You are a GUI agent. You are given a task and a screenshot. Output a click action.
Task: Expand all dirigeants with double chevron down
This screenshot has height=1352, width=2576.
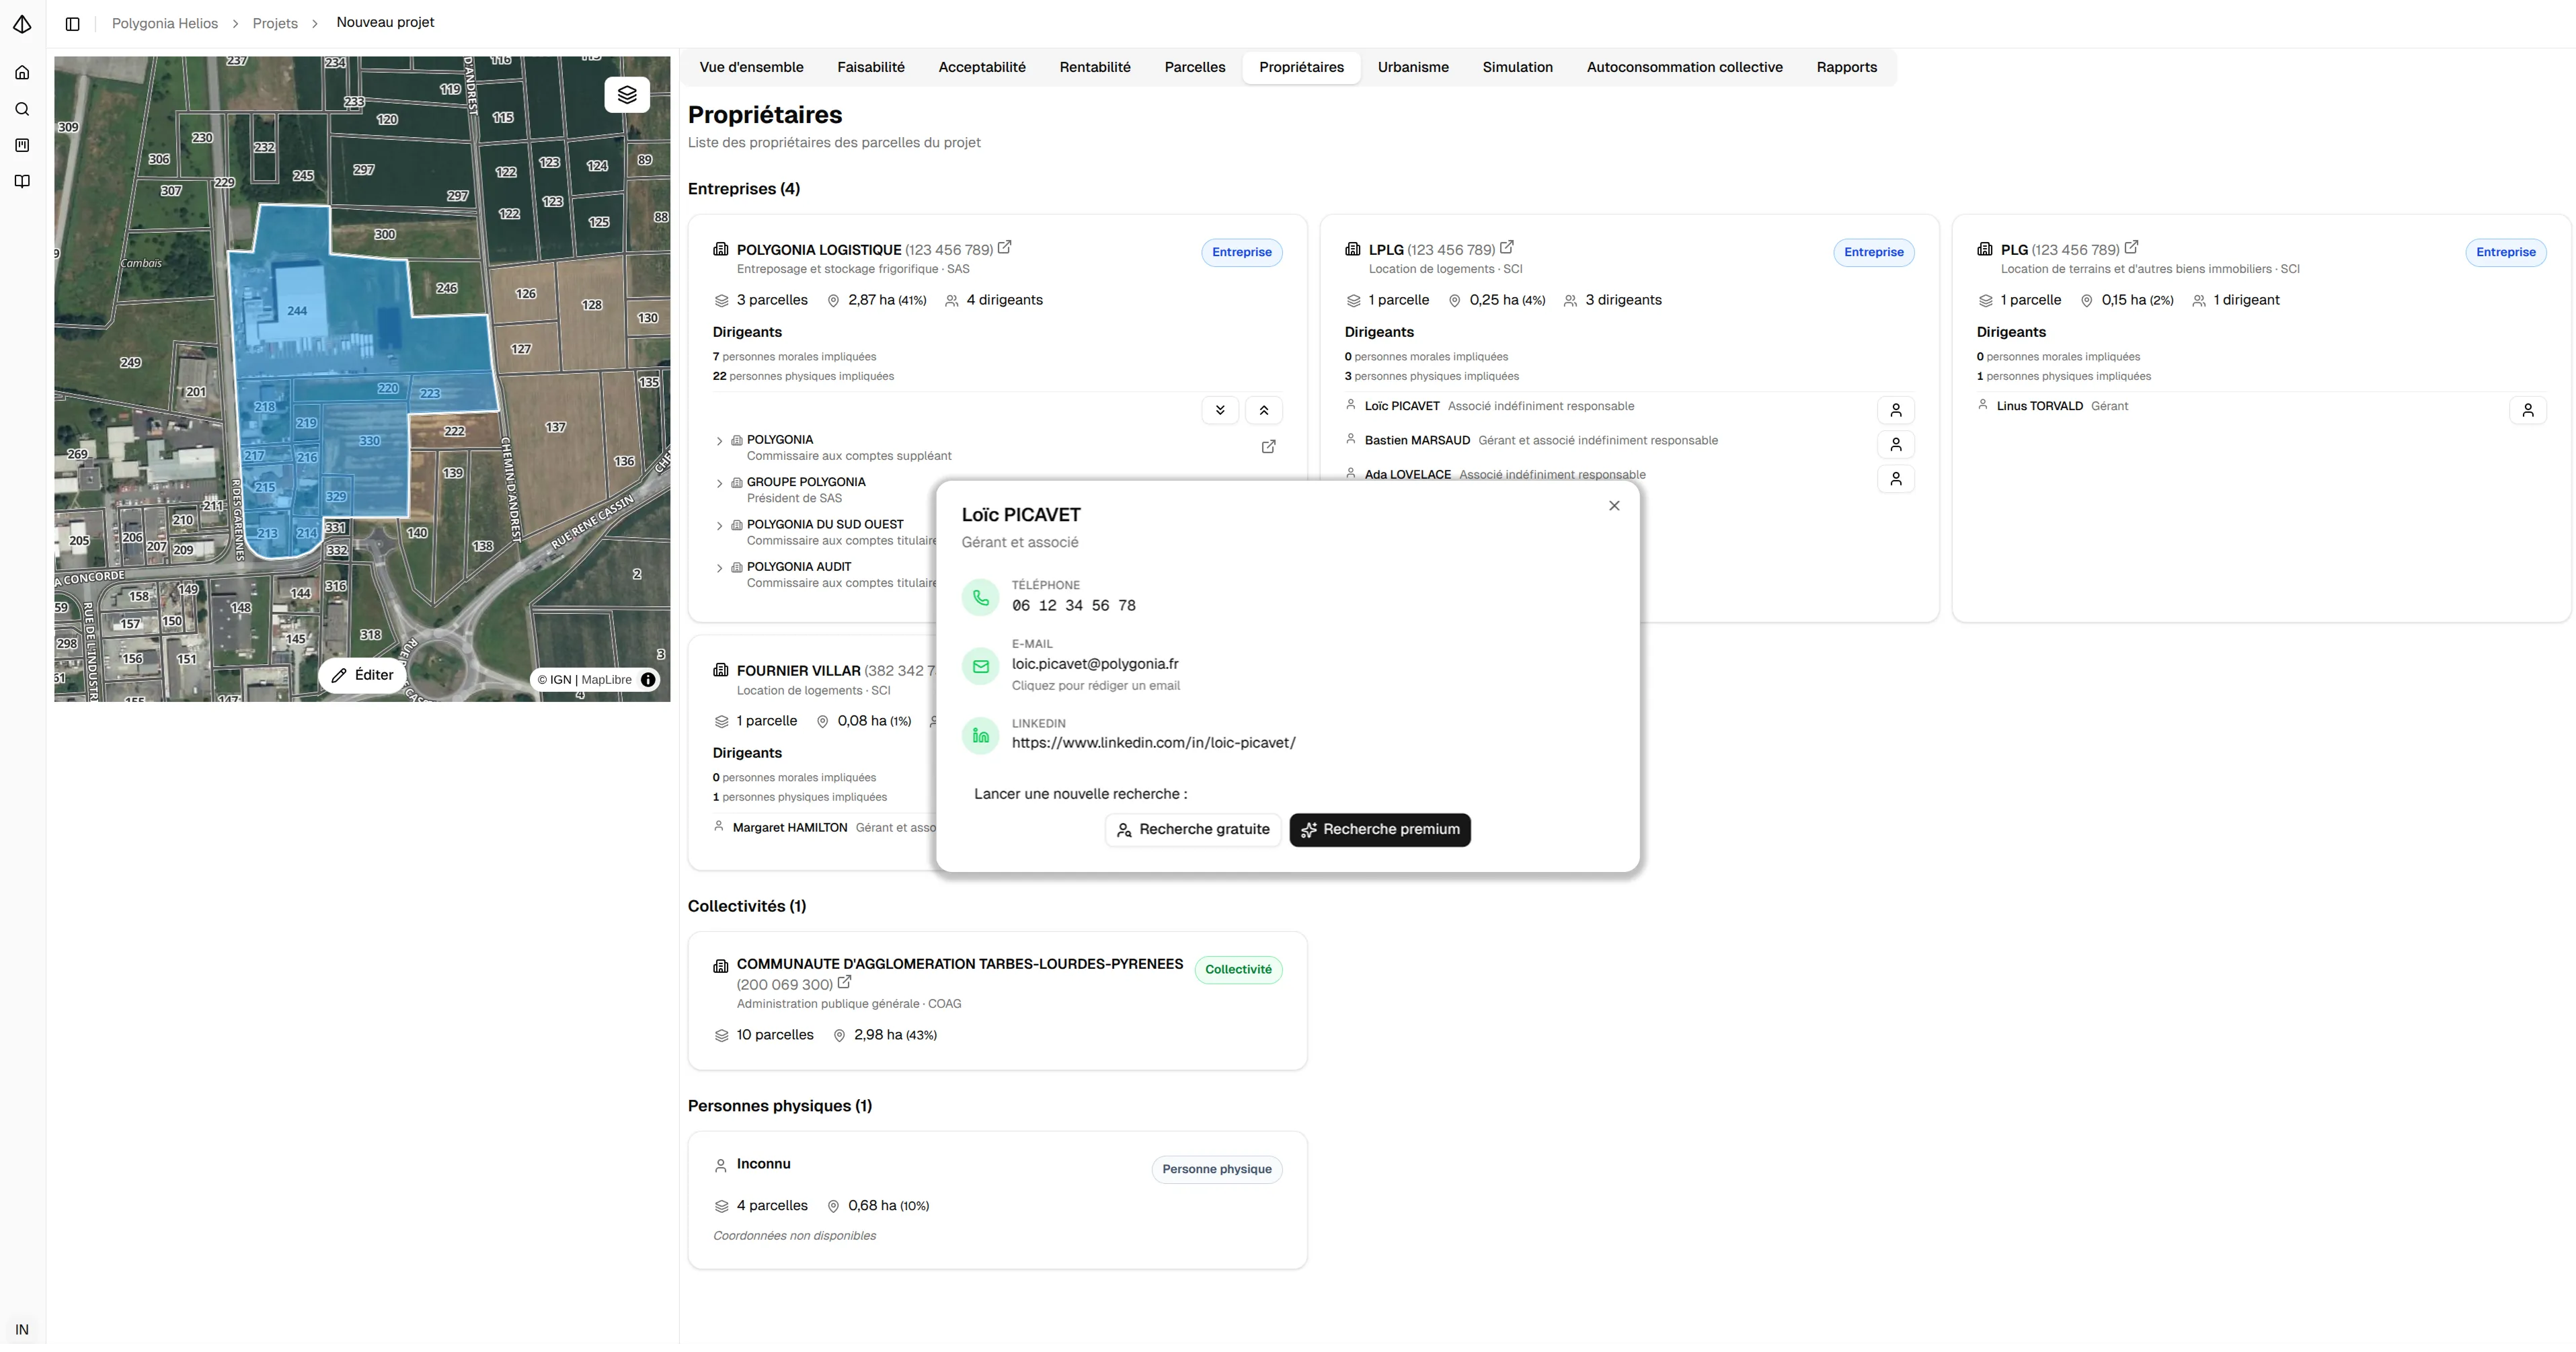coord(1220,410)
